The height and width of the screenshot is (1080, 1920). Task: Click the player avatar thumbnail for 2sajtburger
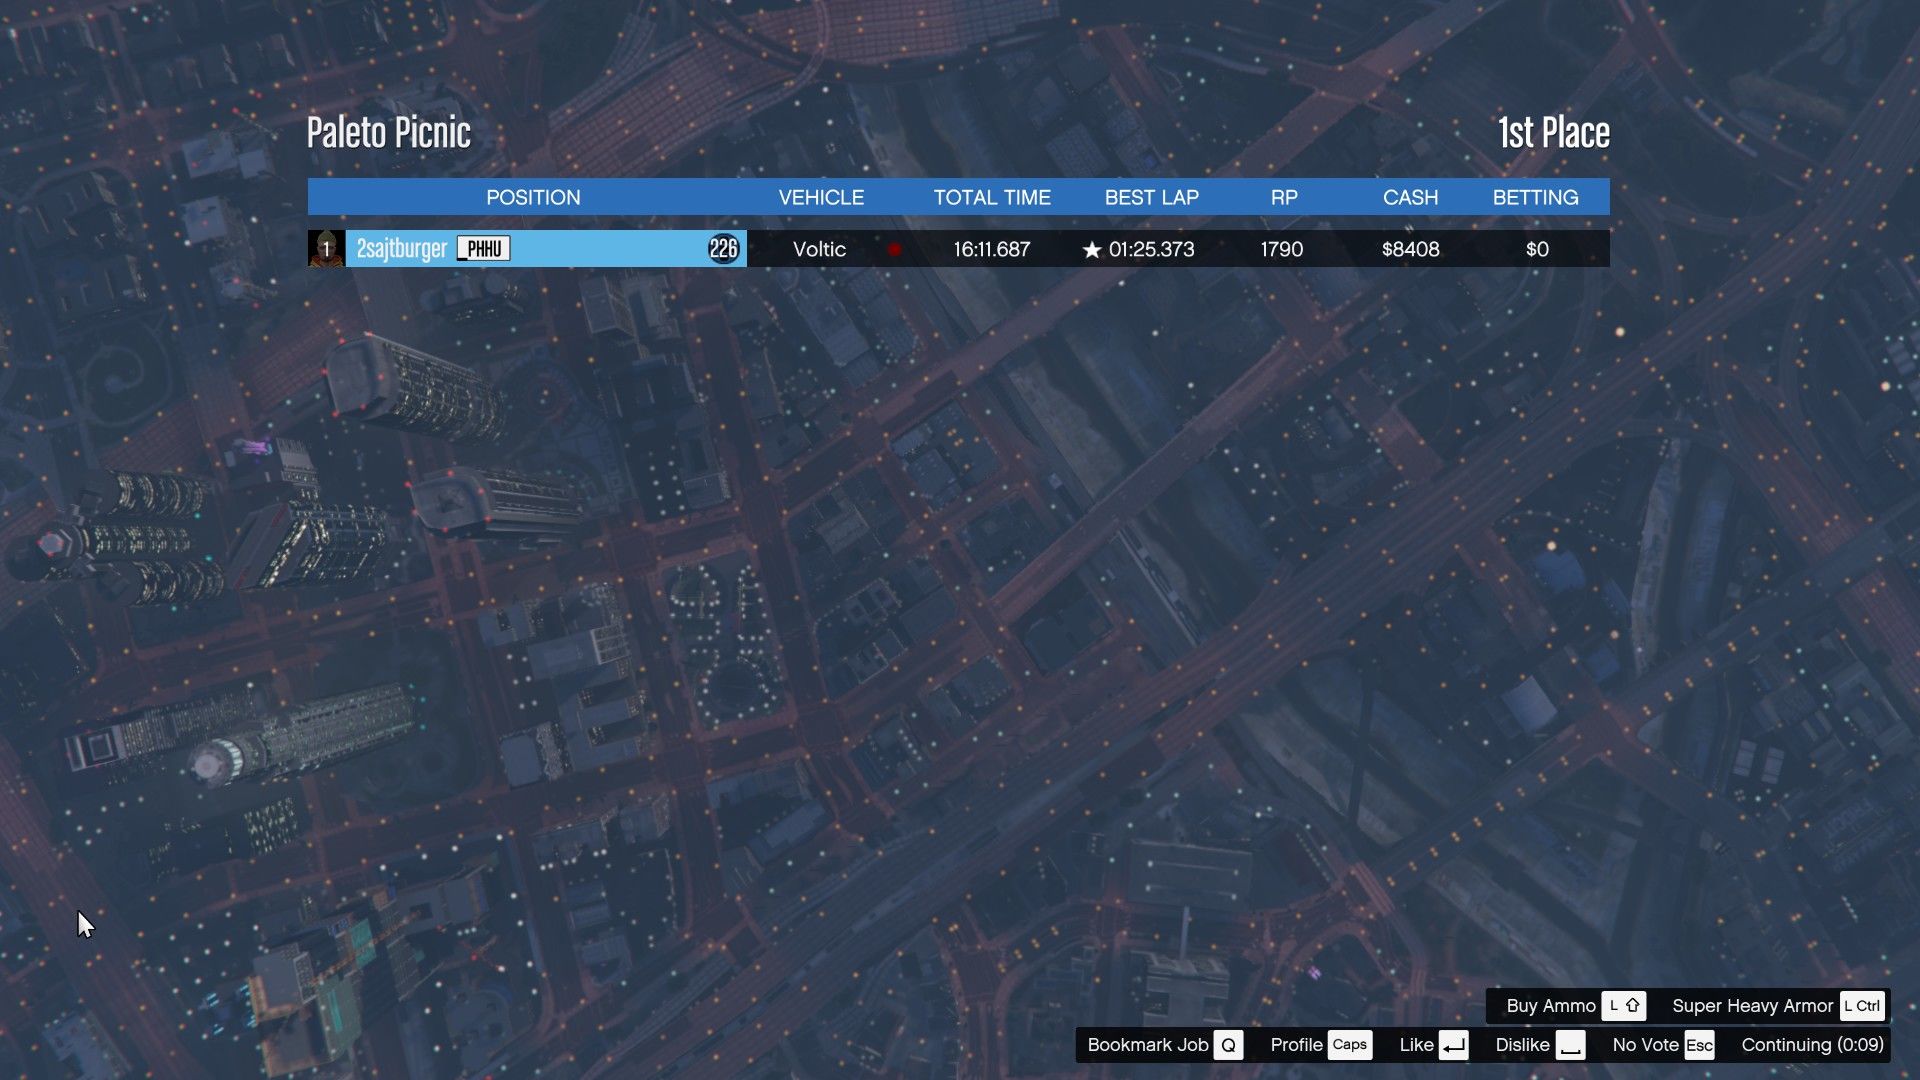tap(326, 249)
